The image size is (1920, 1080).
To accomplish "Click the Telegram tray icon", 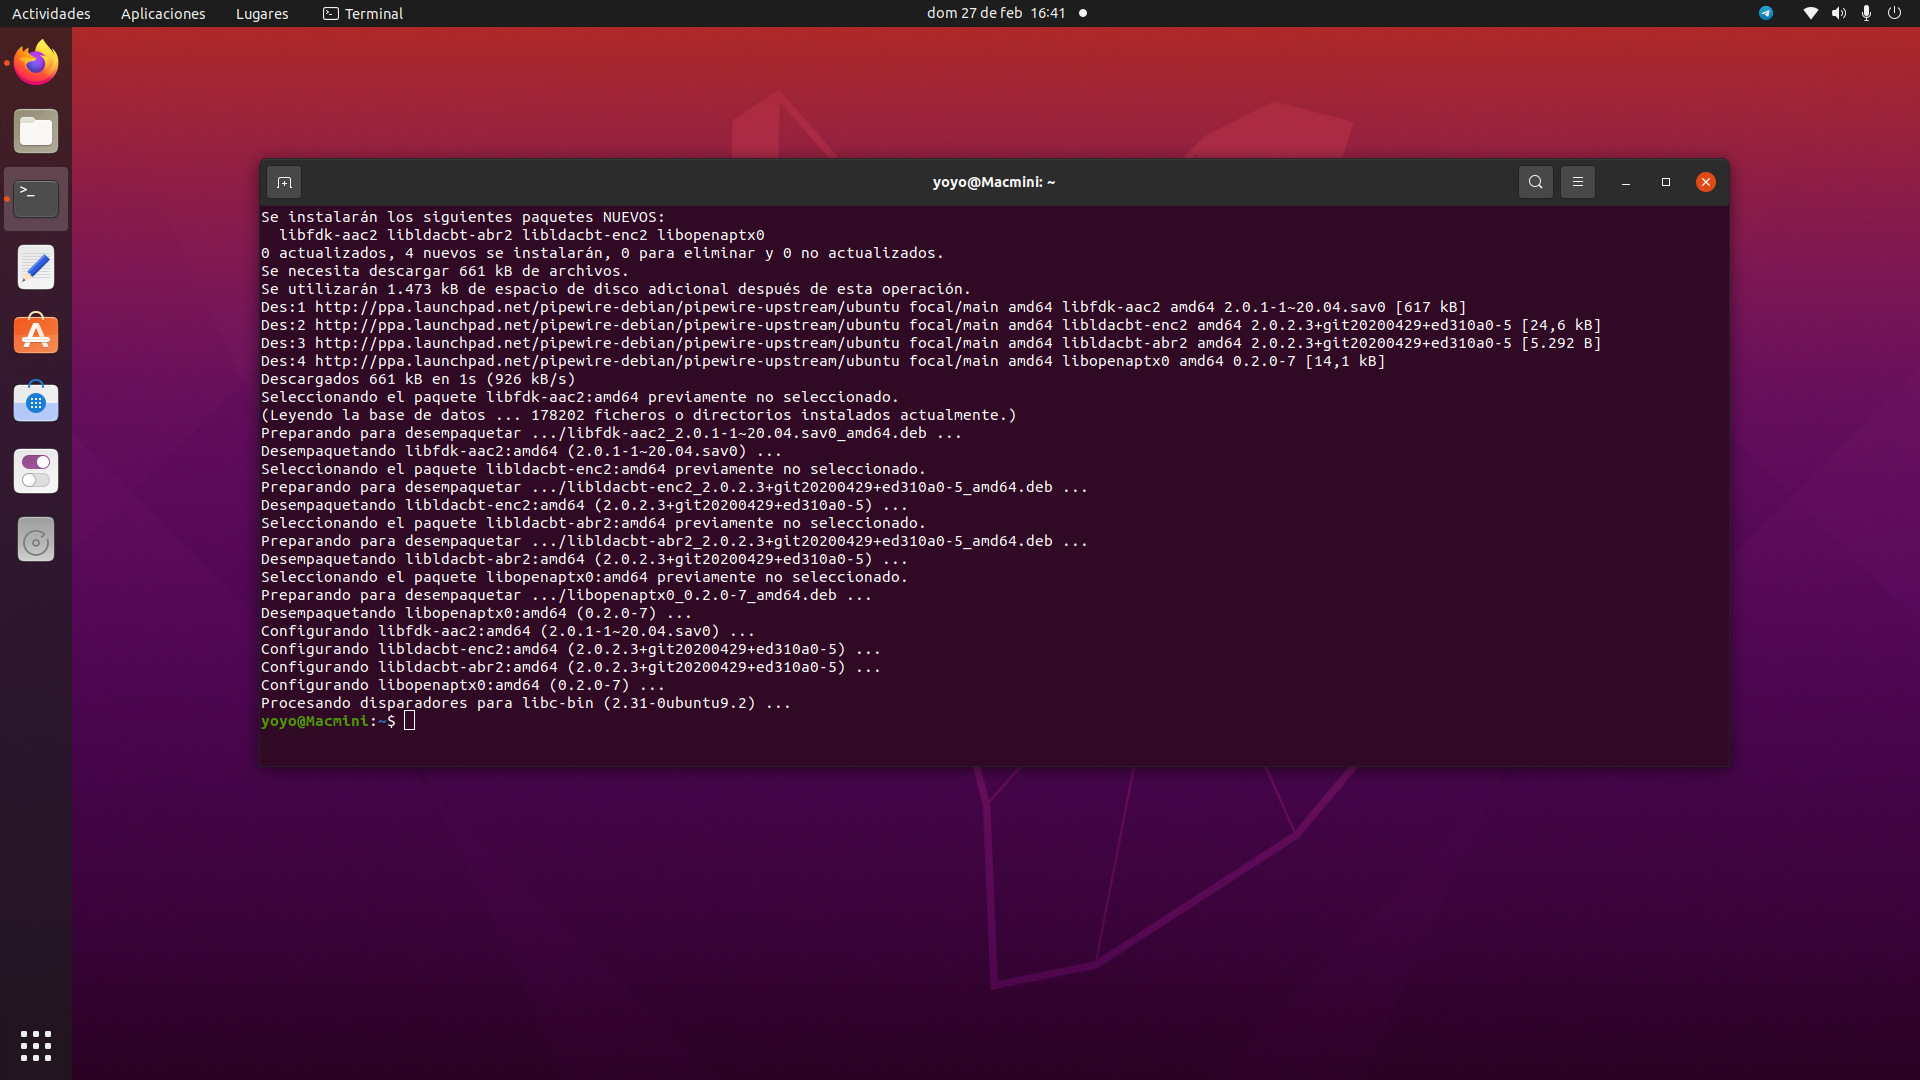I will 1766,13.
